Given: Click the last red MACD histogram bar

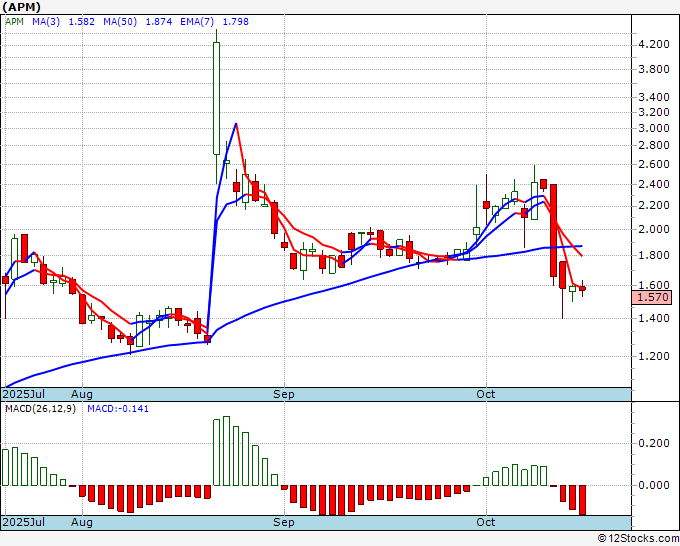Looking at the screenshot, I should pos(582,500).
